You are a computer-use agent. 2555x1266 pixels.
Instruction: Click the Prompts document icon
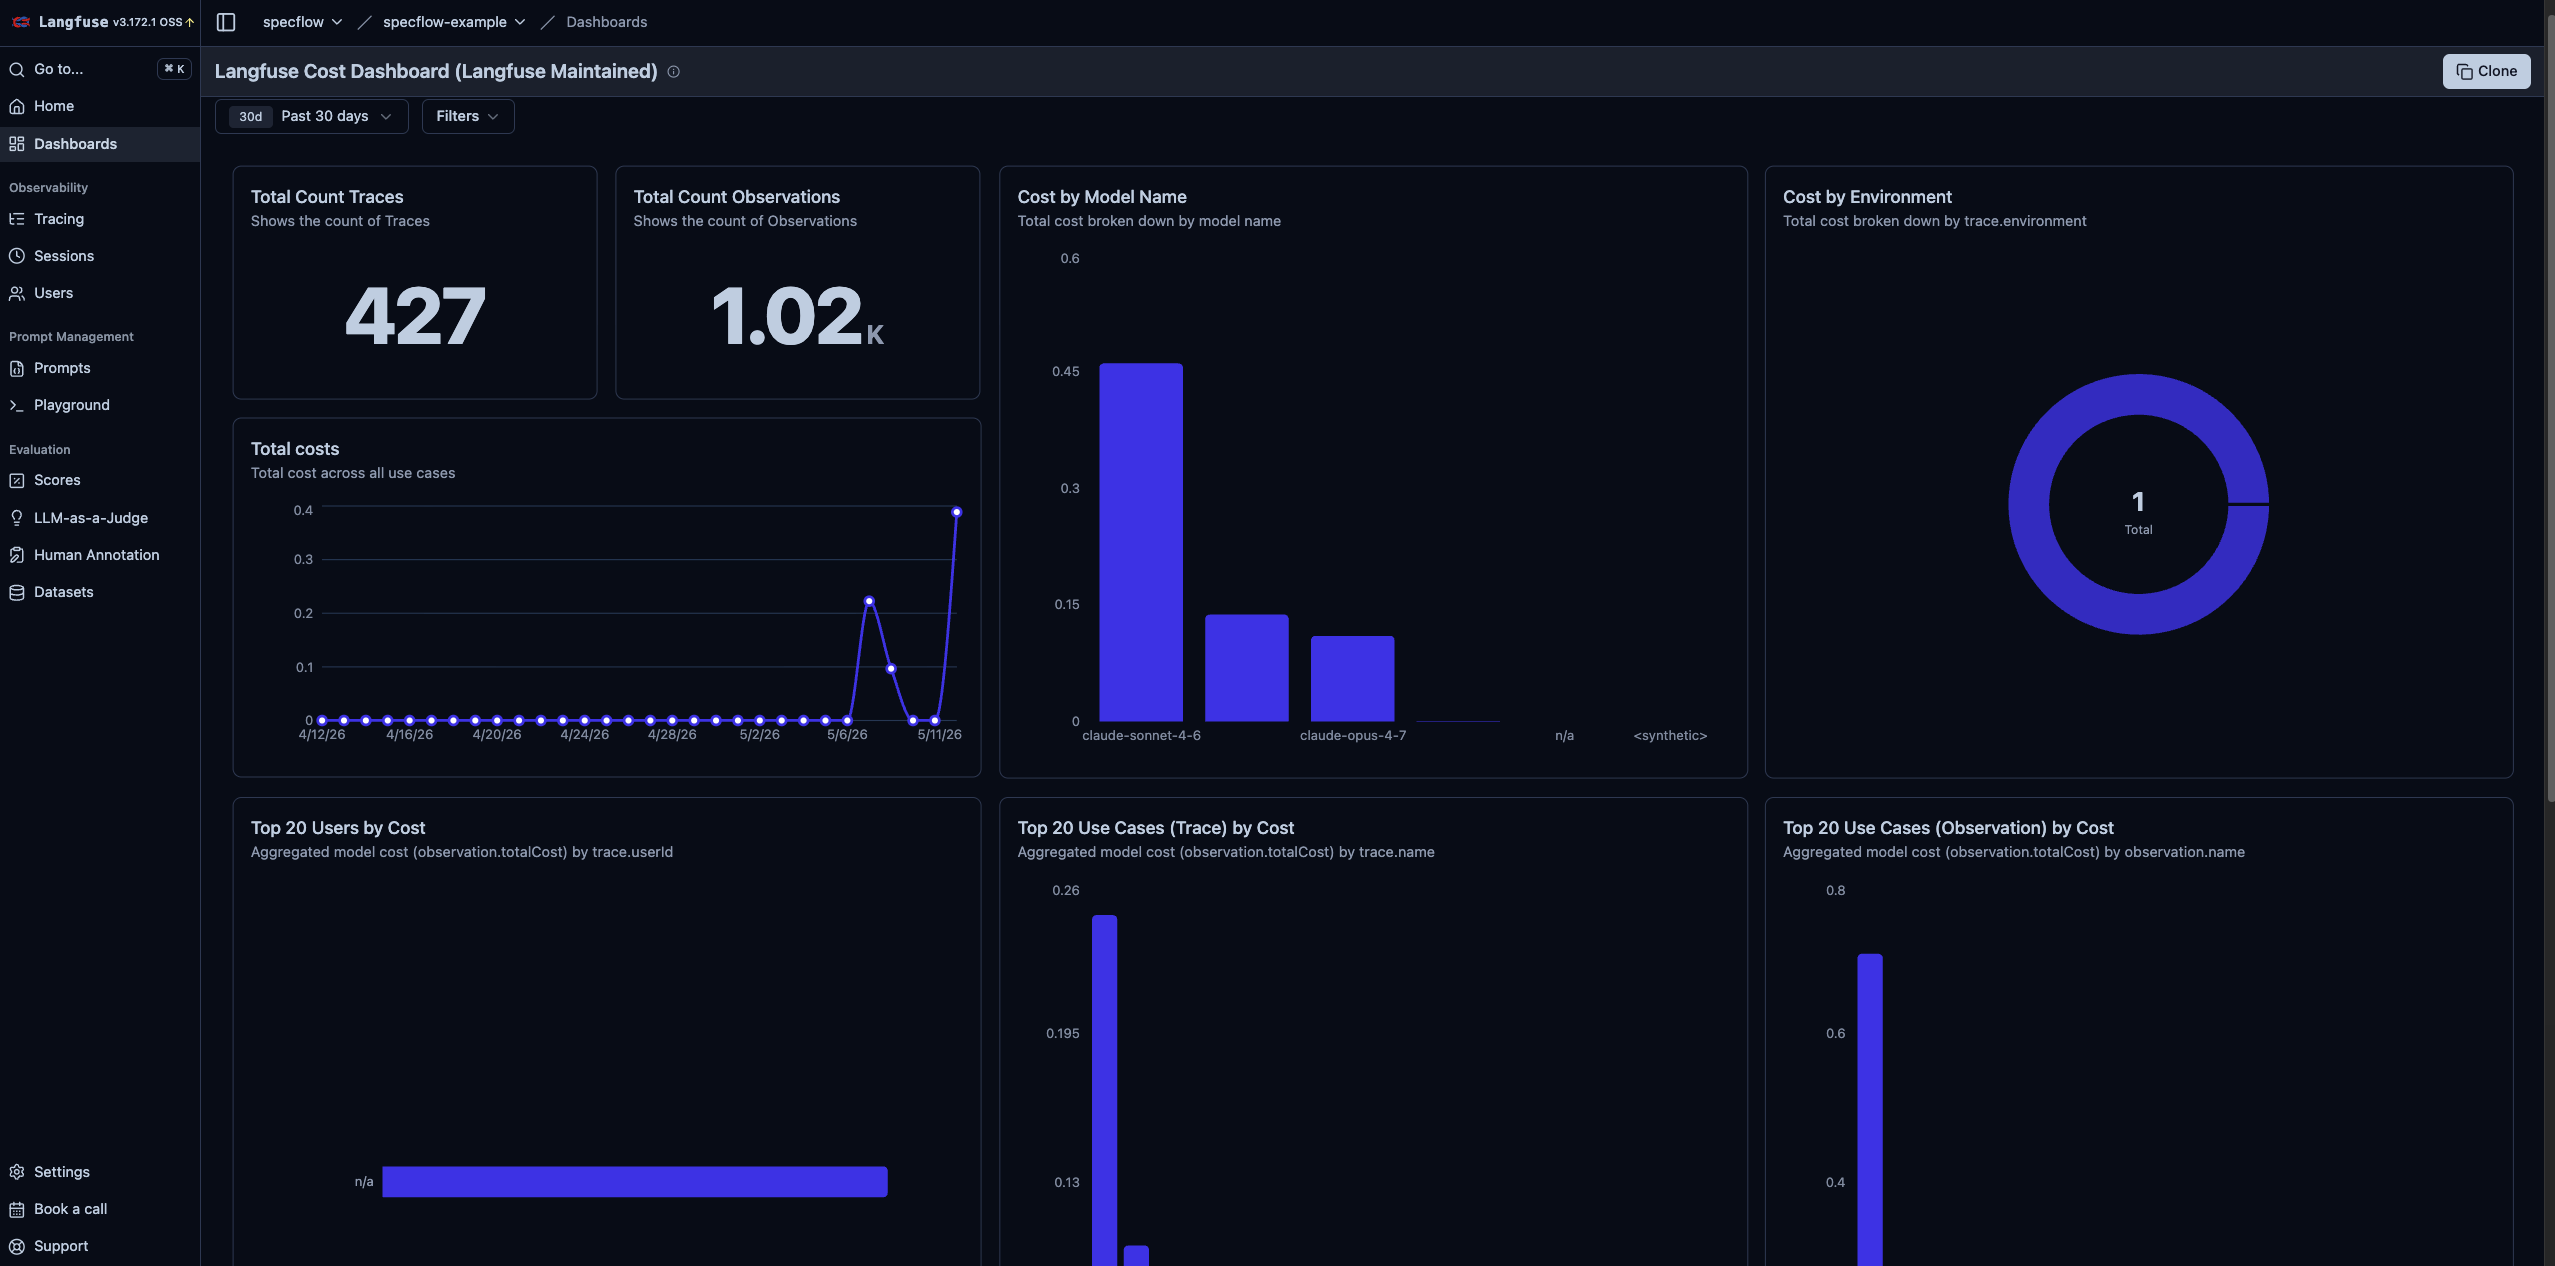[17, 368]
